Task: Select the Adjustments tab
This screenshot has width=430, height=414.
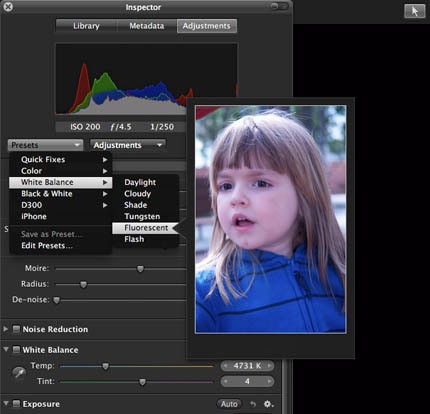Action: tap(207, 26)
